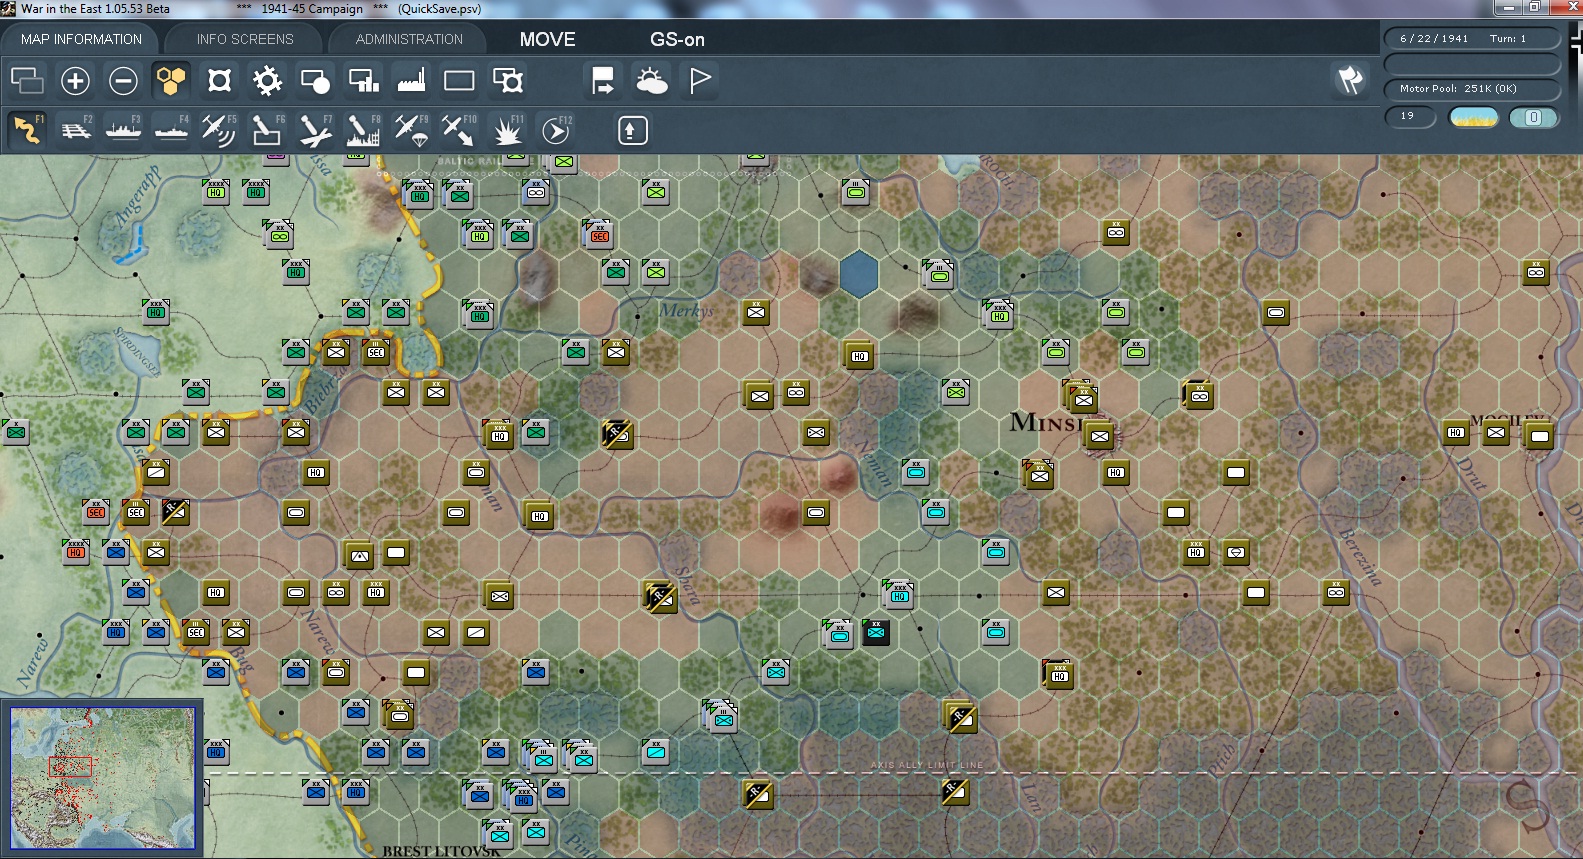Viewport: 1583px width, 859px height.
Task: Select the F8 bomb city icon
Action: pyautogui.click(x=363, y=130)
